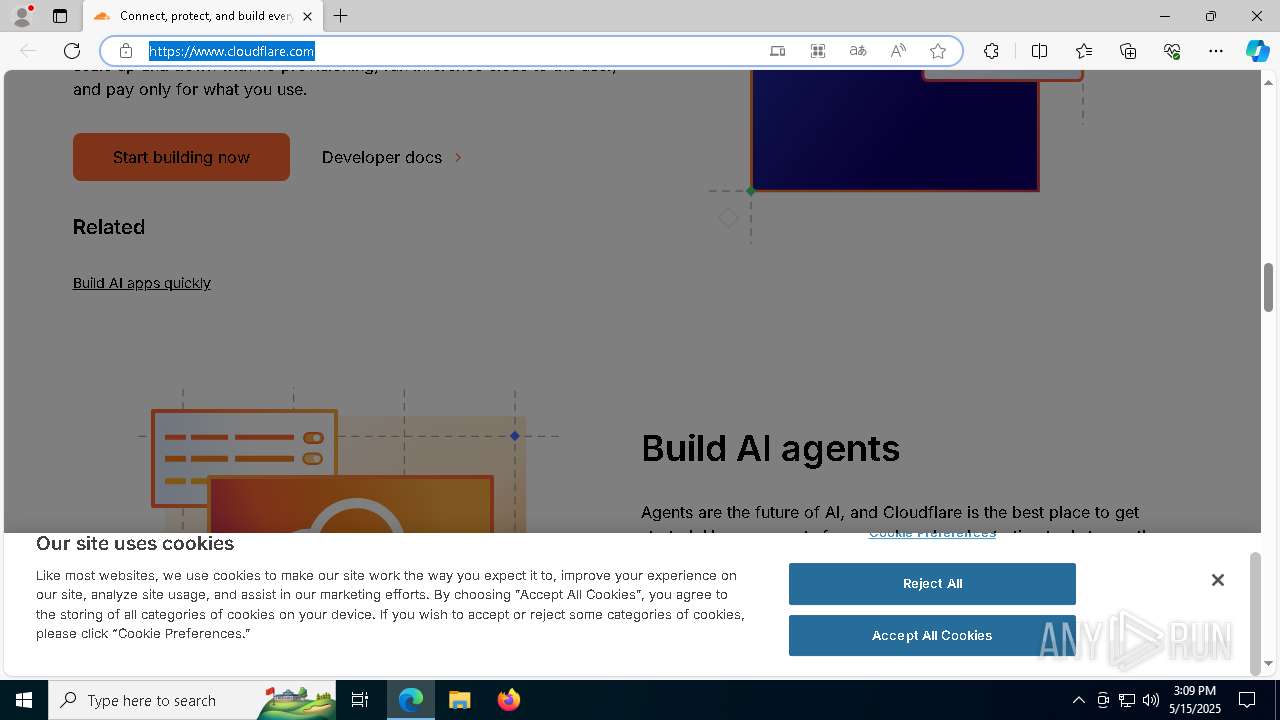1280x720 pixels.
Task: Click the Related heading text
Action: [109, 227]
